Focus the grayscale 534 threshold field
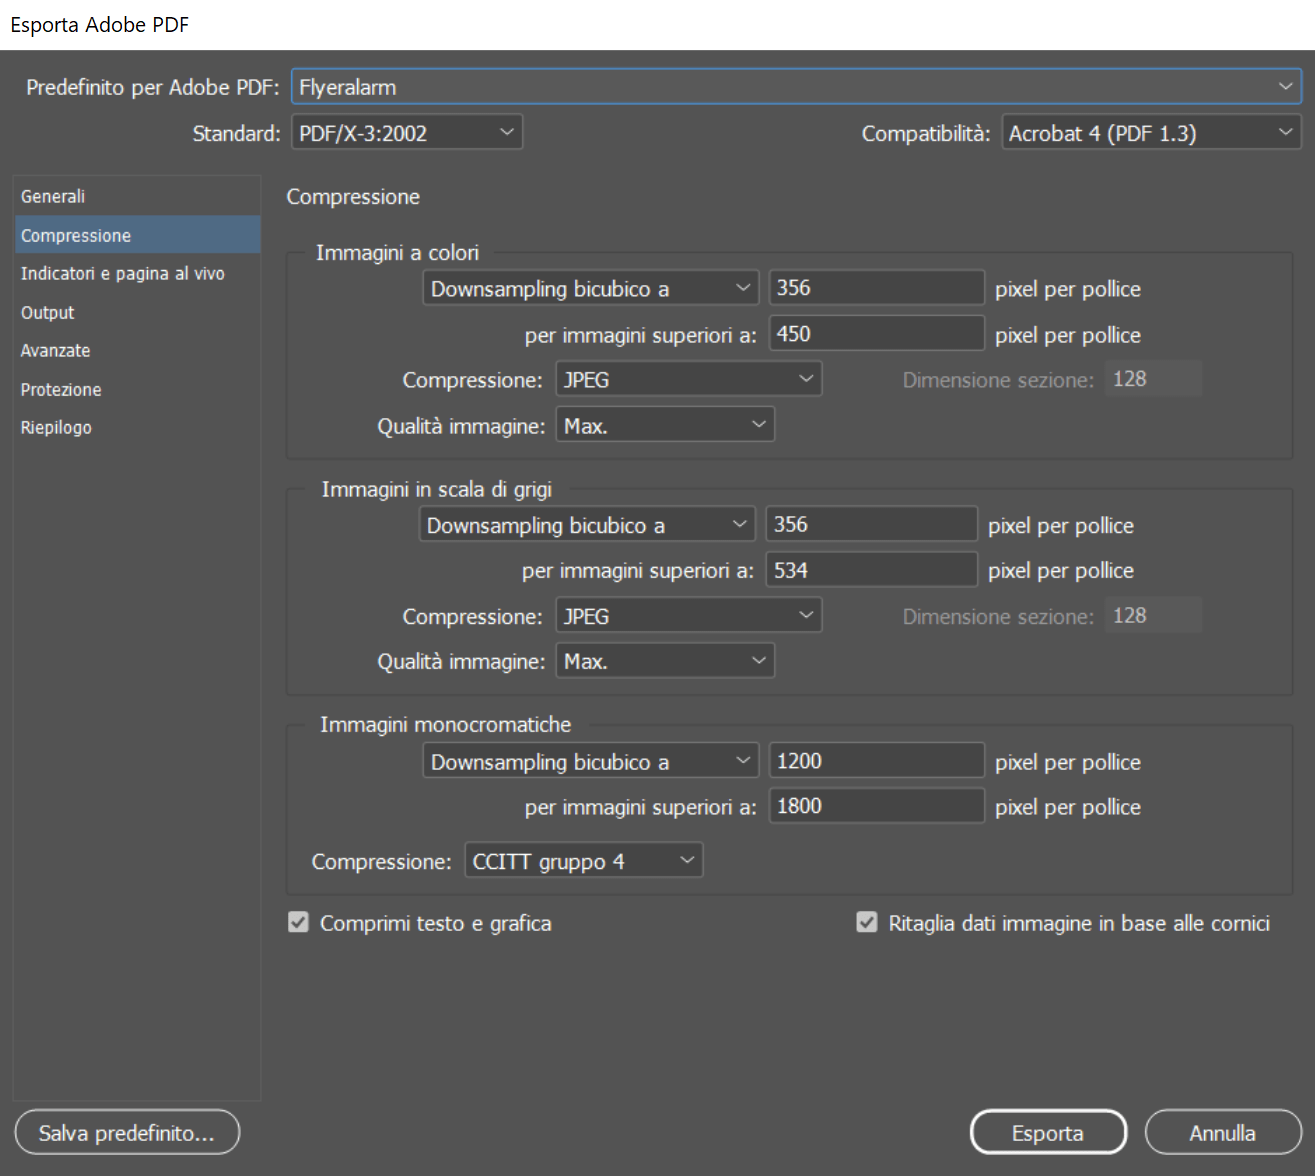The height and width of the screenshot is (1176, 1315). [870, 570]
